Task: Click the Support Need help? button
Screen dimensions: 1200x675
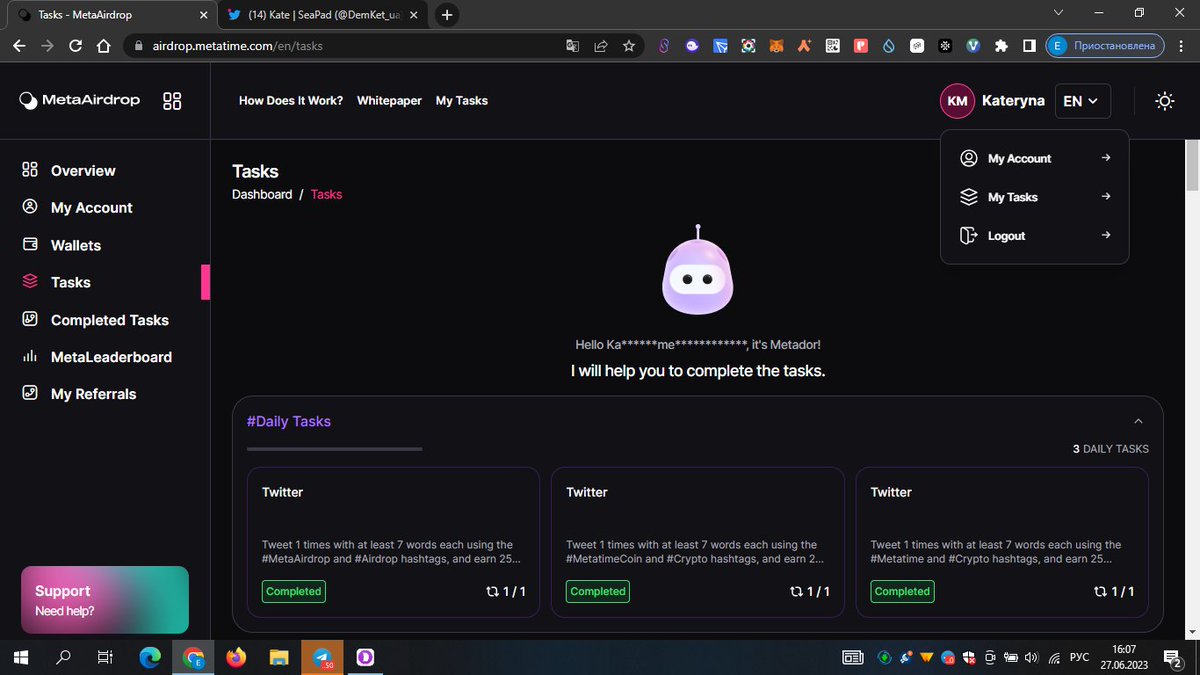Action: click(x=105, y=600)
